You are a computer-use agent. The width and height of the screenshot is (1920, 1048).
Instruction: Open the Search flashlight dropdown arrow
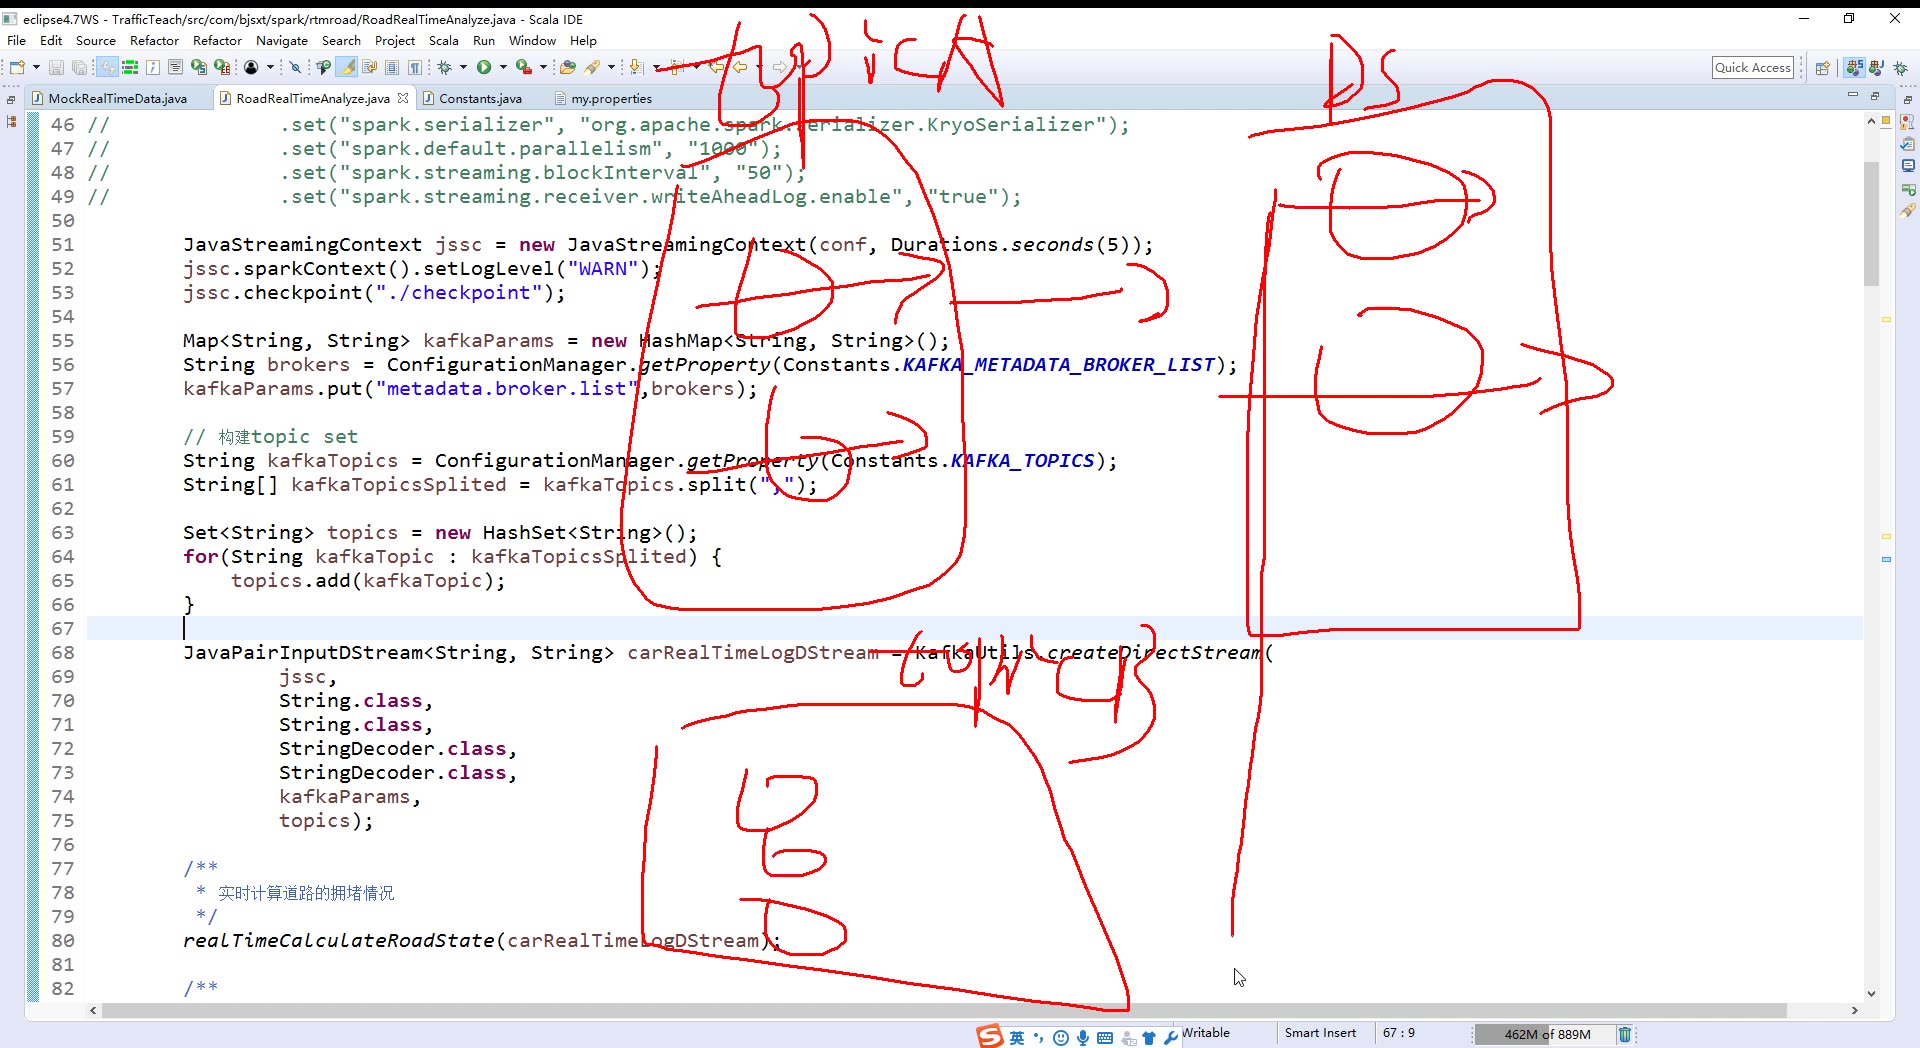(611, 67)
